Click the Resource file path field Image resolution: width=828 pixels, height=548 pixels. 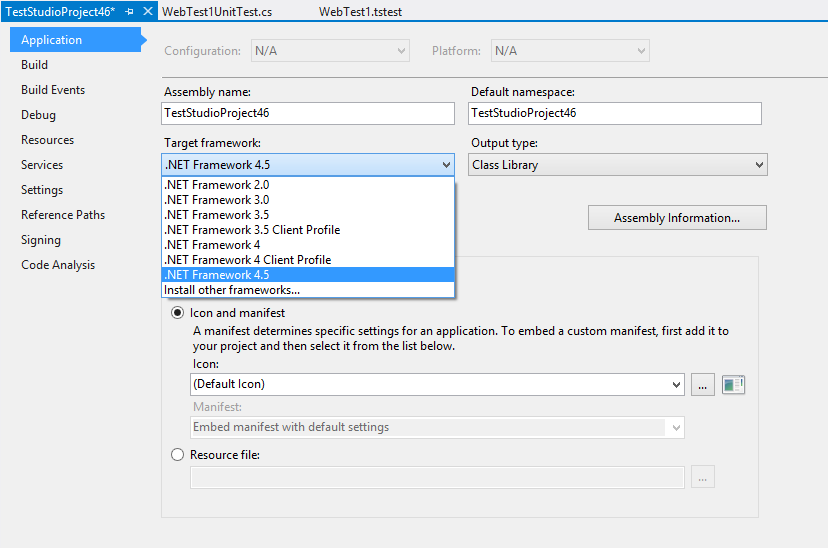pyautogui.click(x=437, y=477)
